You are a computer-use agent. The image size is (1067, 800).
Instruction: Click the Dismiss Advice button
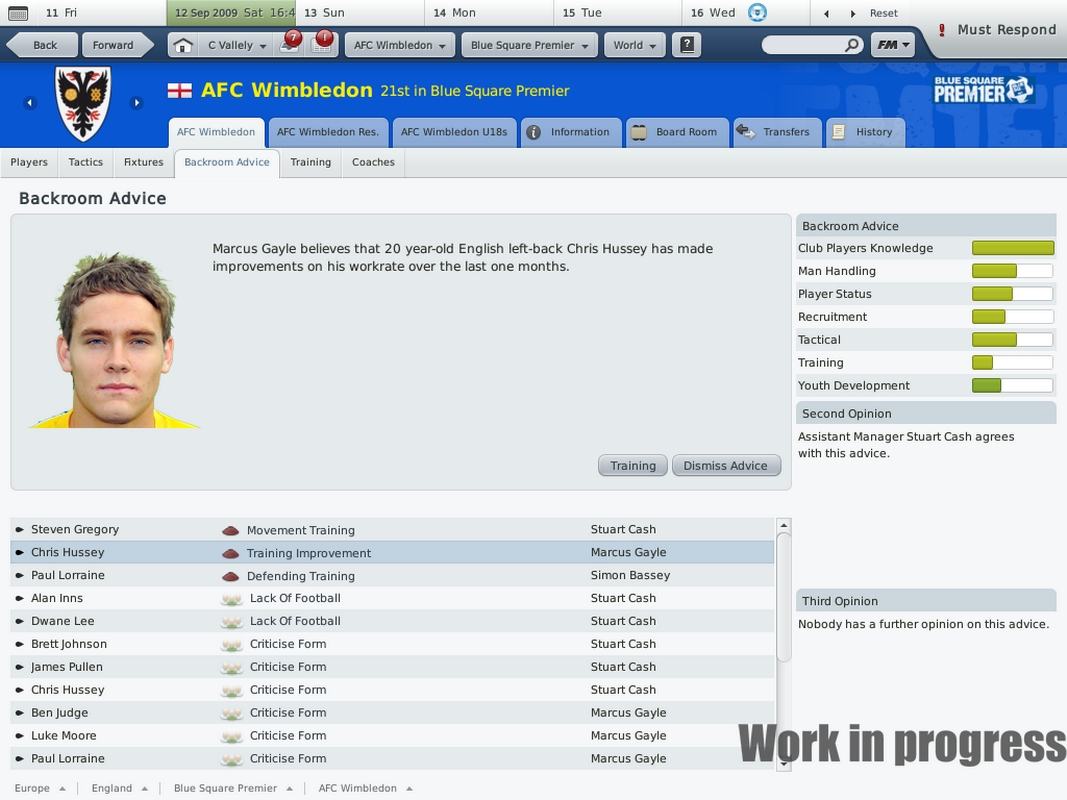tap(726, 466)
